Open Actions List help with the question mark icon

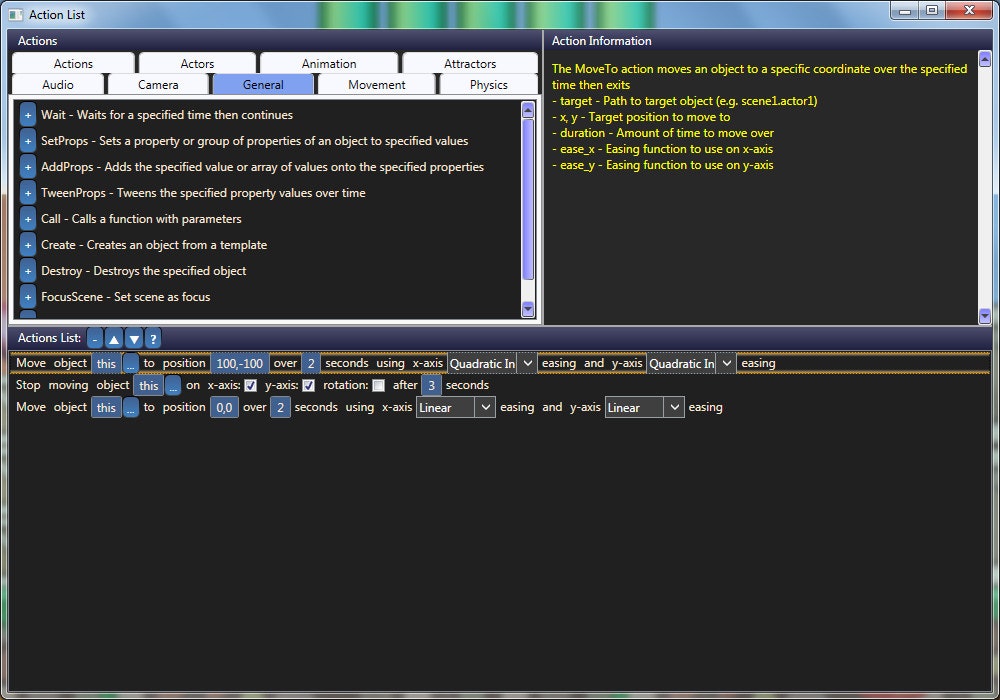pos(152,338)
